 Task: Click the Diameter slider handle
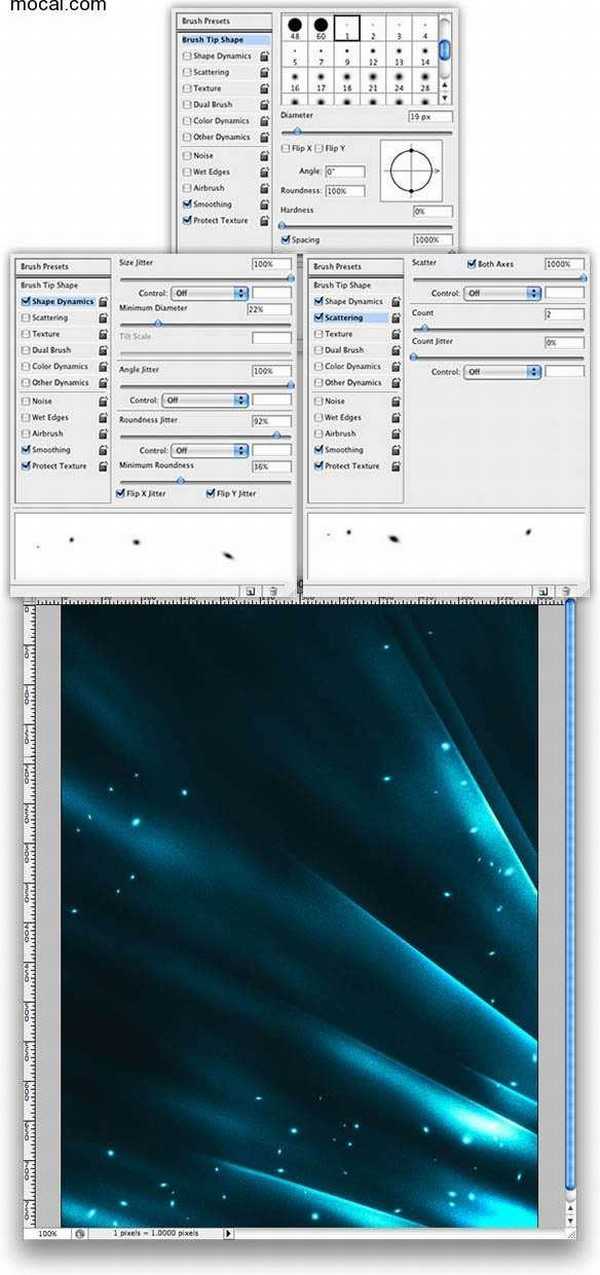297,131
